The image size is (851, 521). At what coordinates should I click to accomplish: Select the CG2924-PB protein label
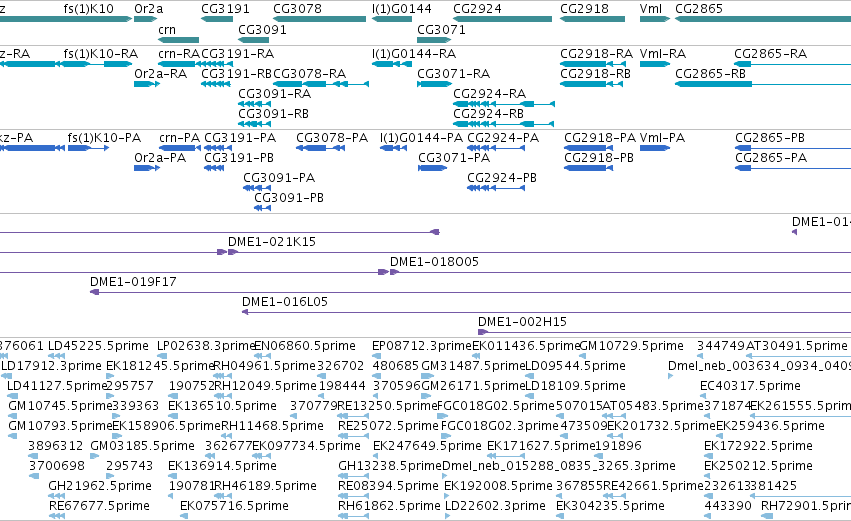click(502, 178)
